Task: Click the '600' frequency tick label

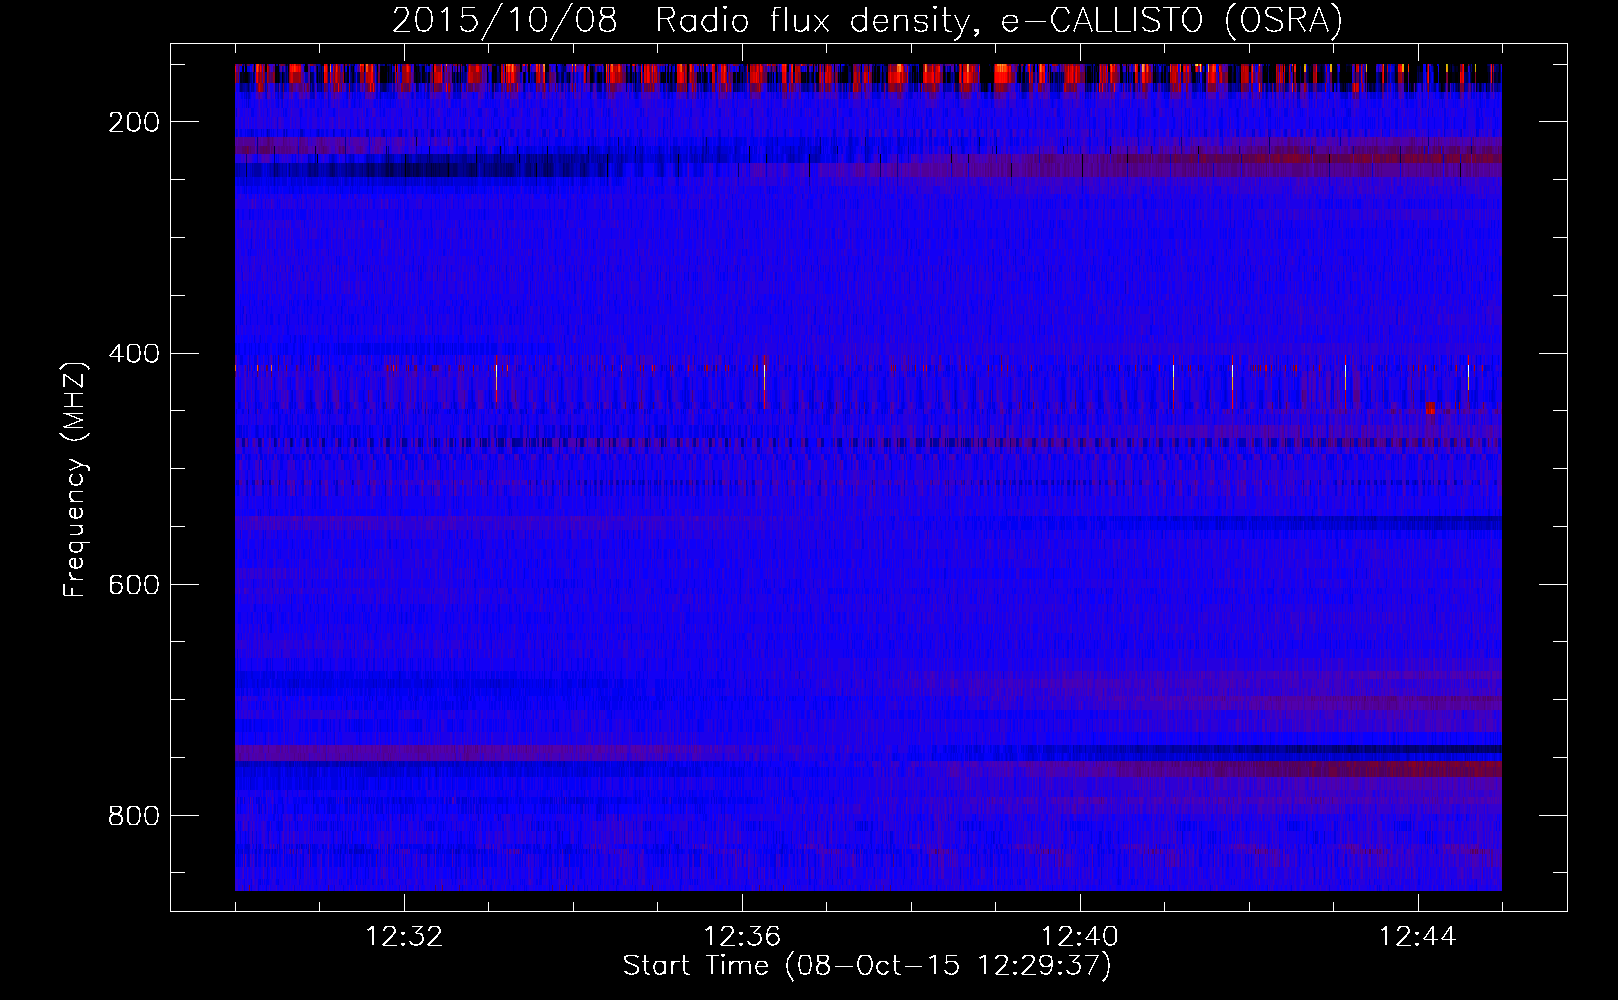Action: click(134, 585)
